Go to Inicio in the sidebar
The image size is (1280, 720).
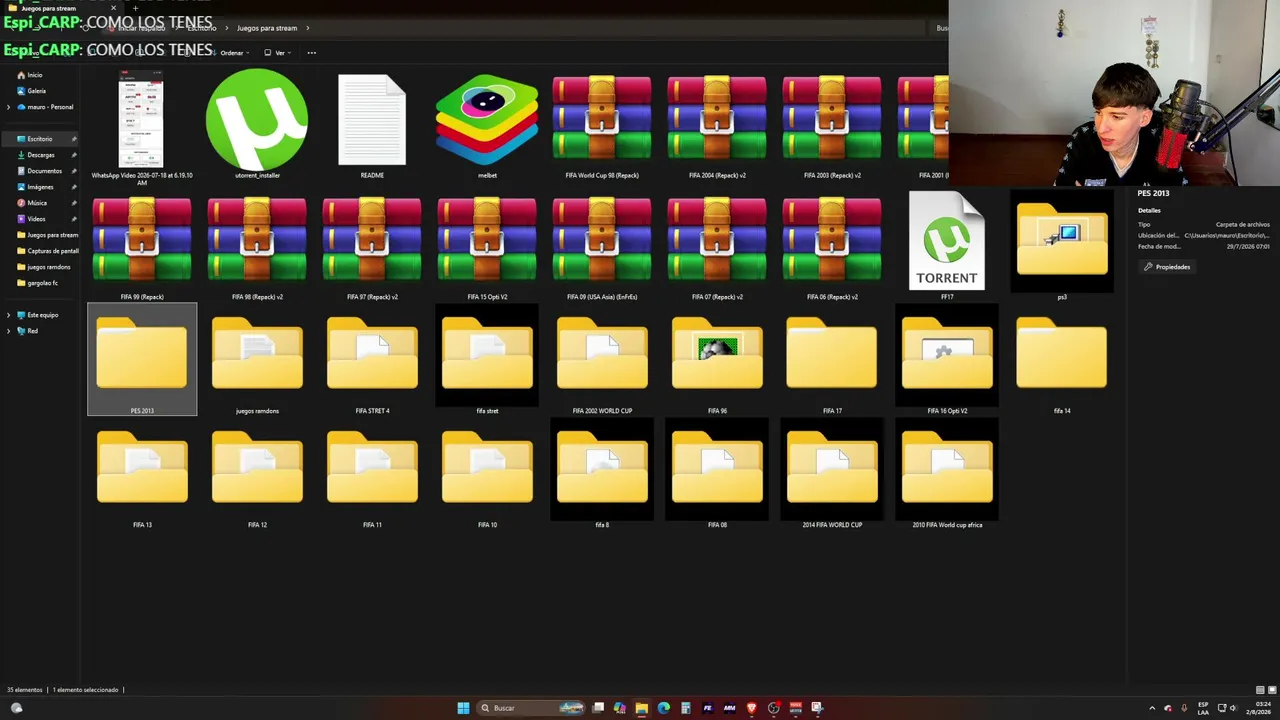click(34, 75)
